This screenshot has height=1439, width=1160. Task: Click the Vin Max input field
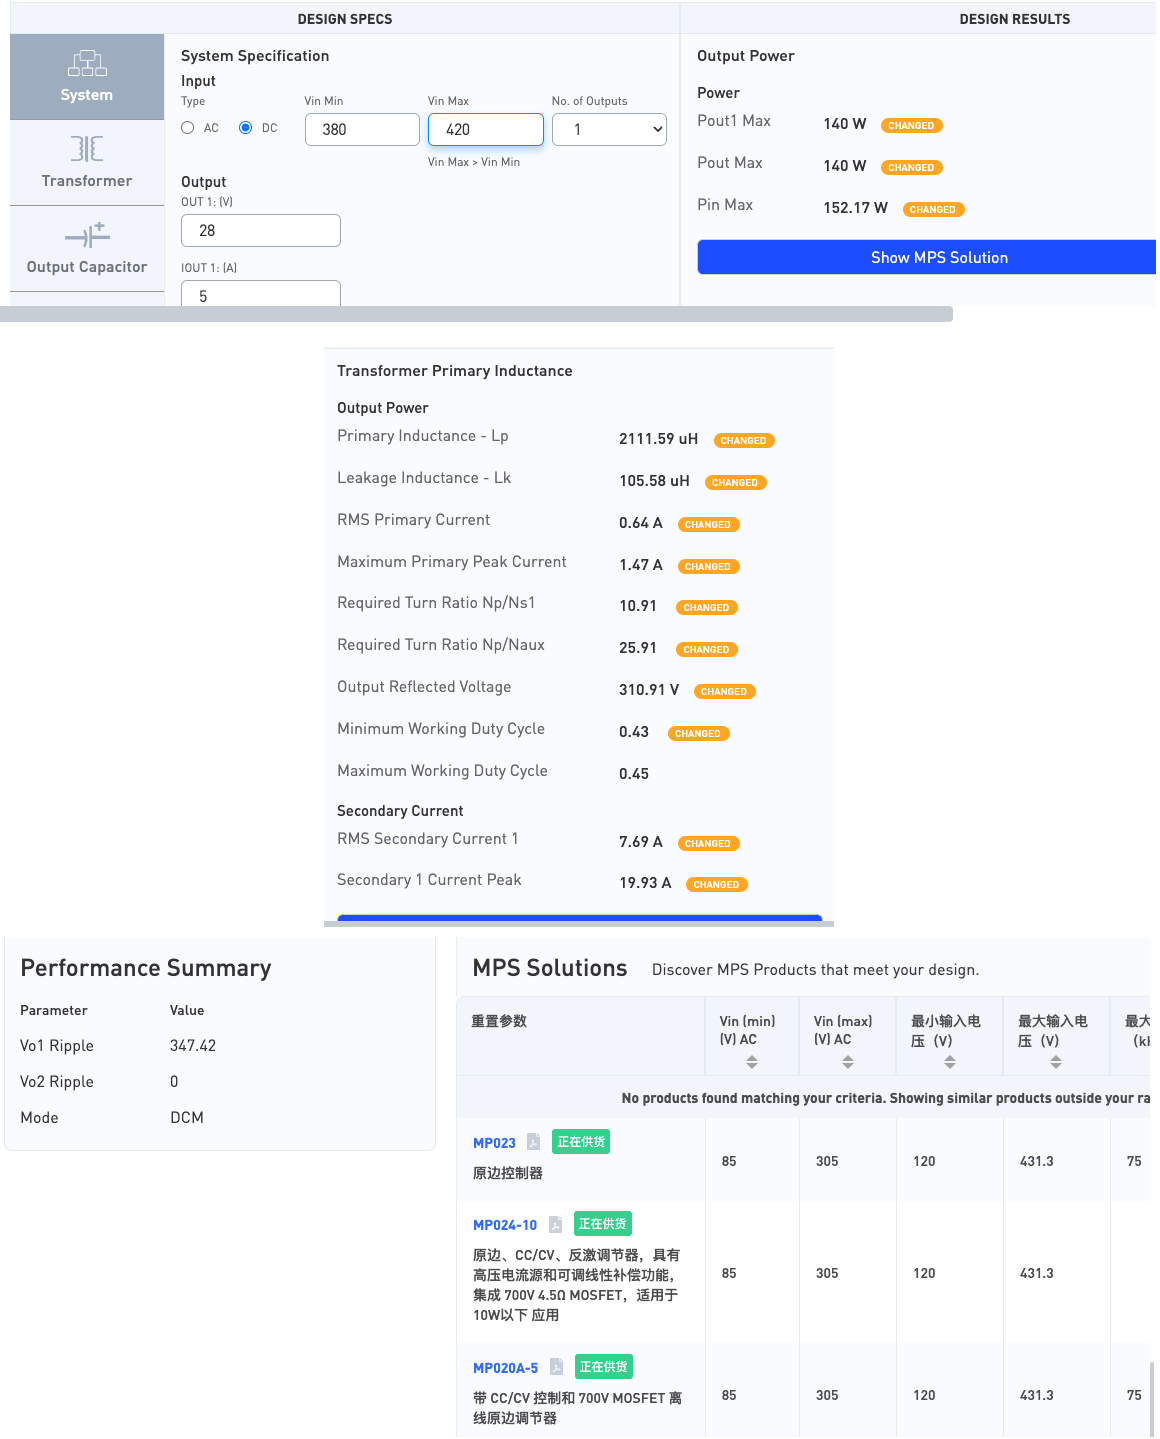pos(486,129)
